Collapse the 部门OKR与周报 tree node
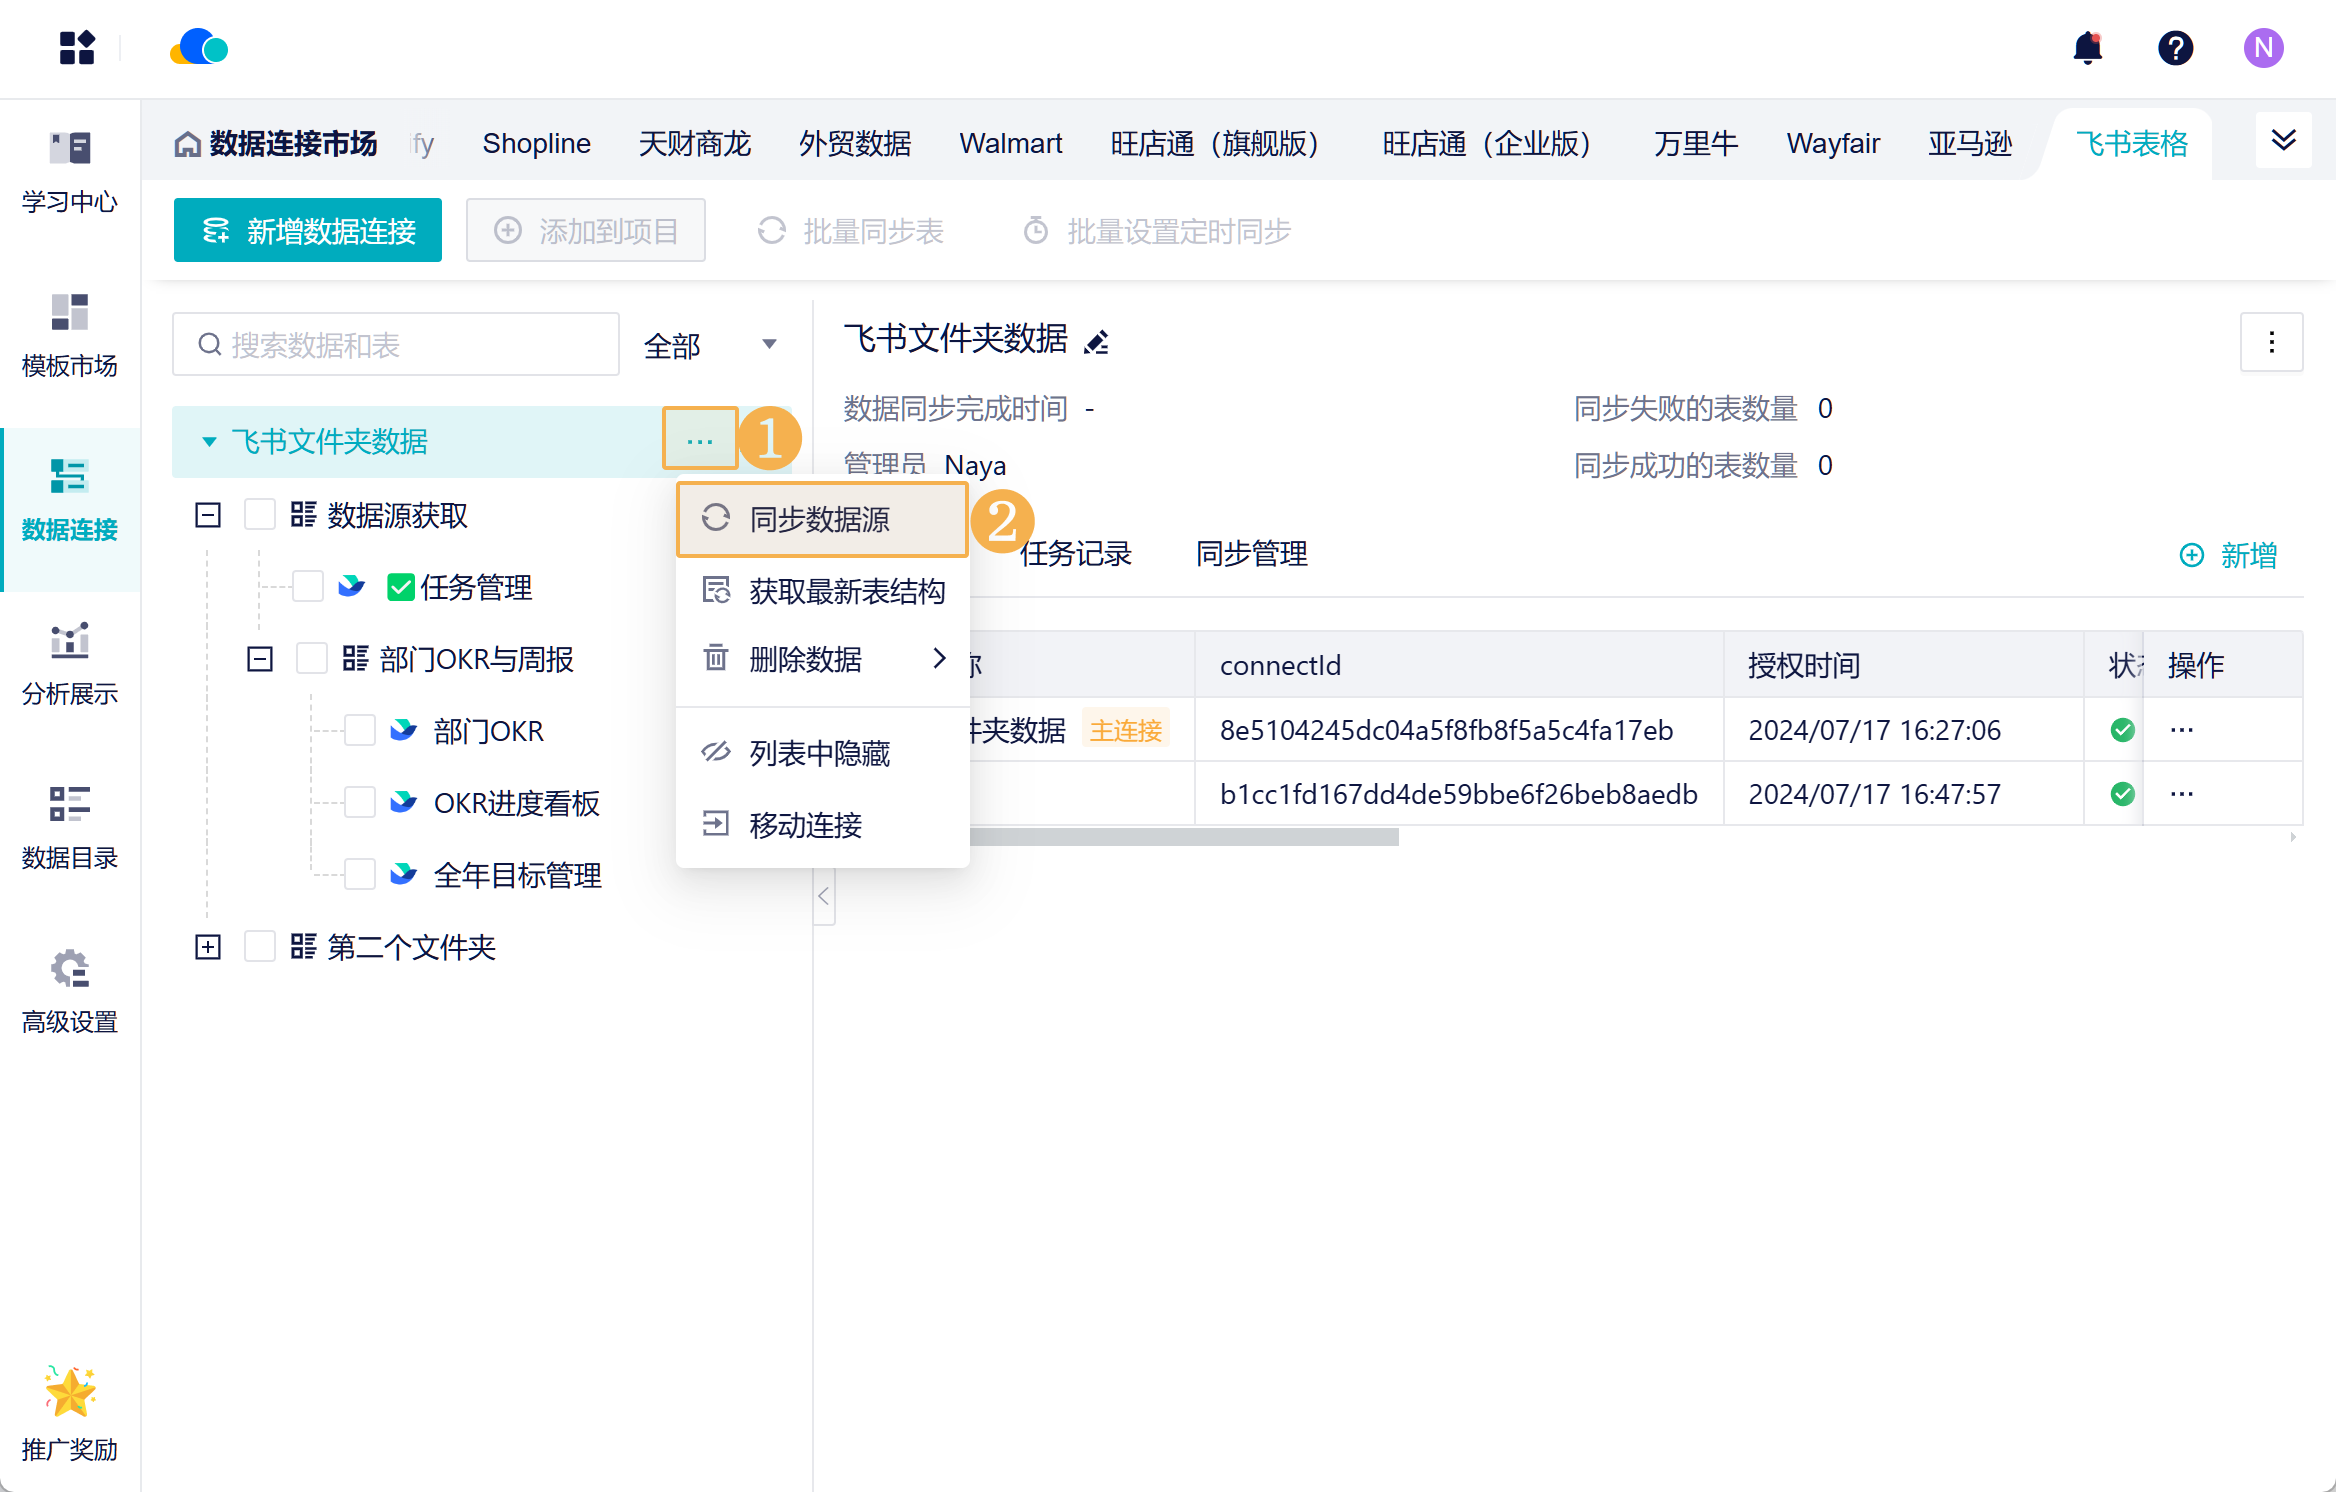 (x=260, y=659)
